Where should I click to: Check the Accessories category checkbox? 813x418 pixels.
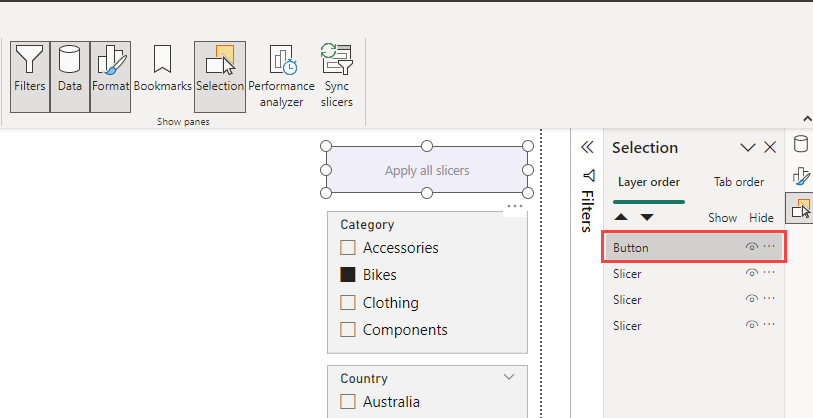pos(348,248)
